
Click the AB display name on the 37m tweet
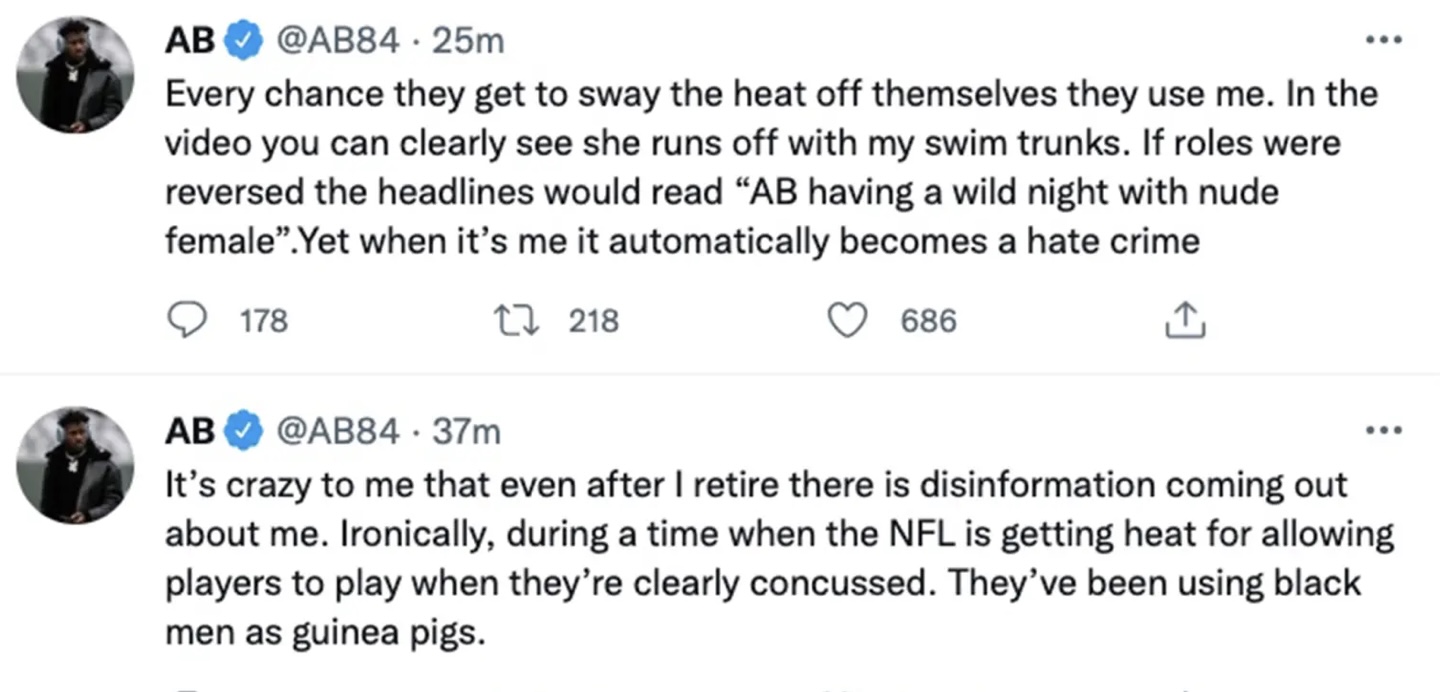click(x=189, y=431)
